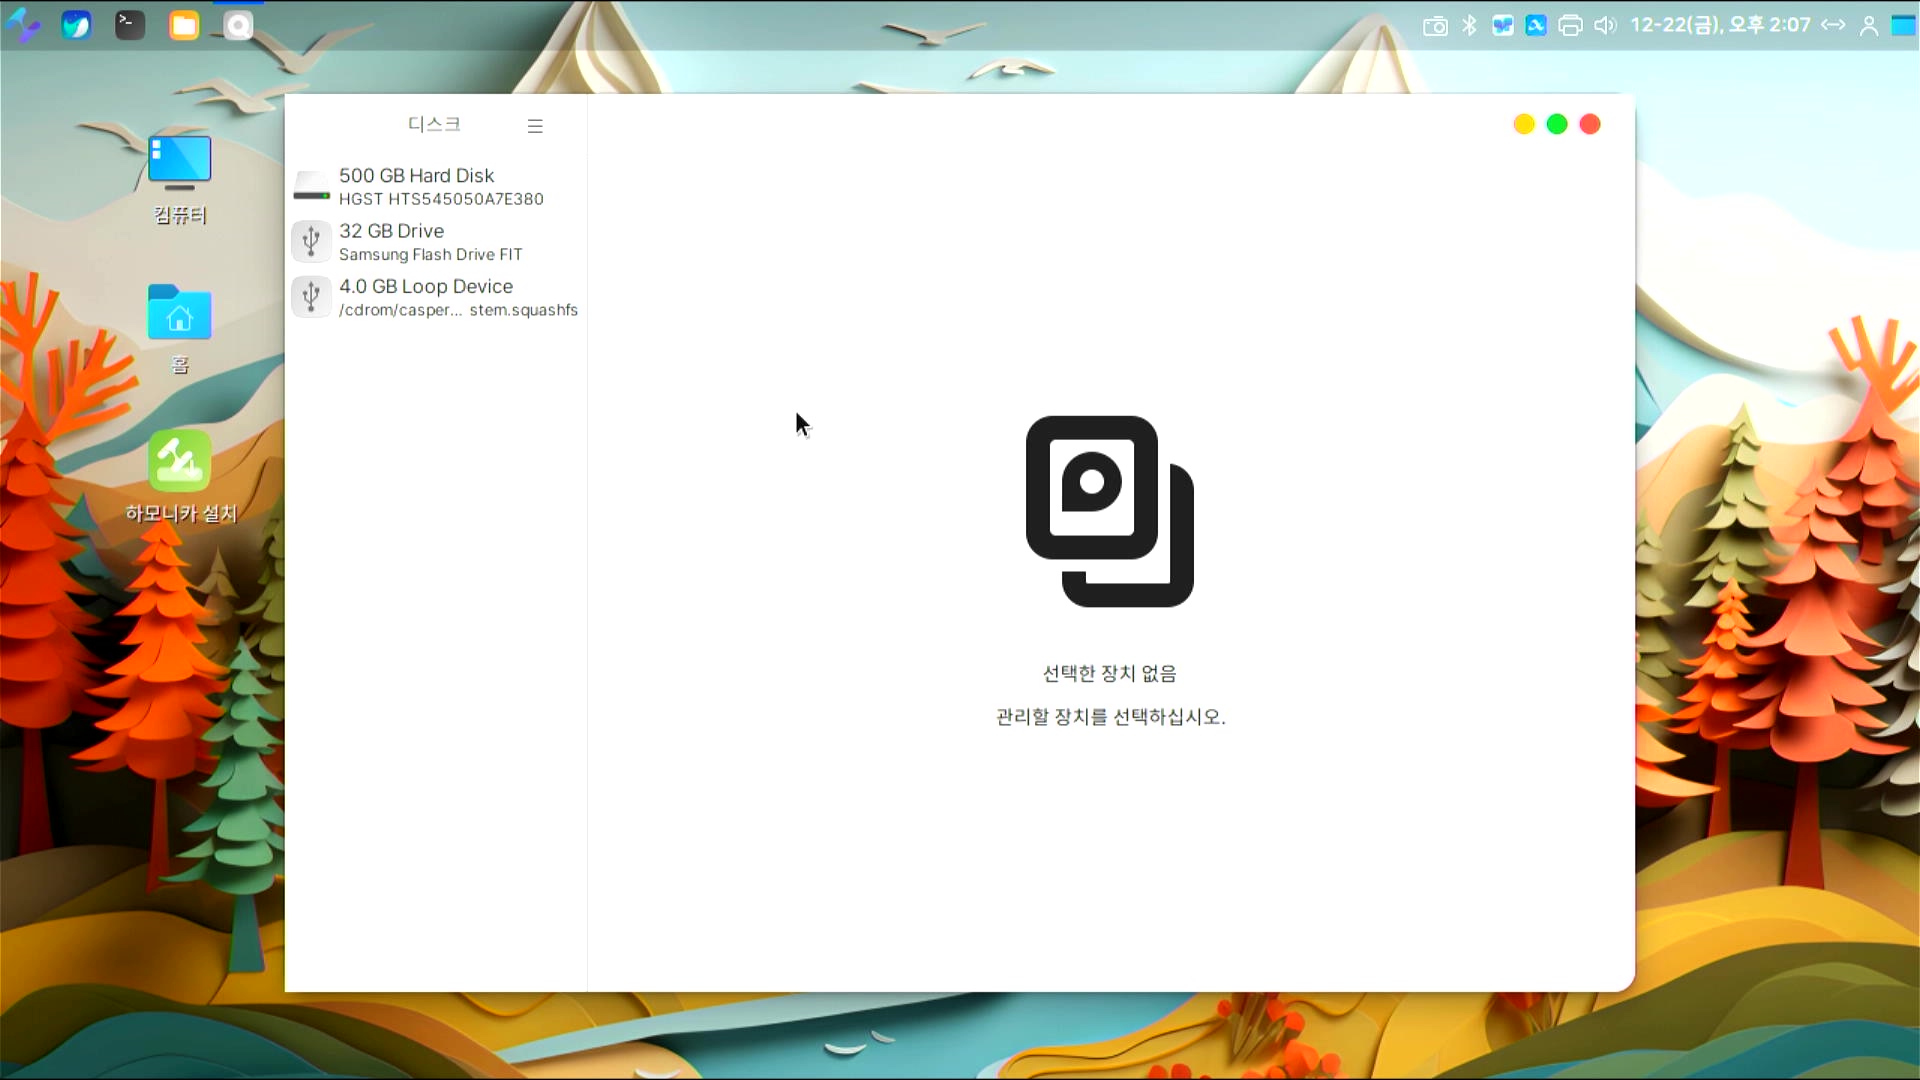Open the 홈 folder desktop icon

coord(180,329)
